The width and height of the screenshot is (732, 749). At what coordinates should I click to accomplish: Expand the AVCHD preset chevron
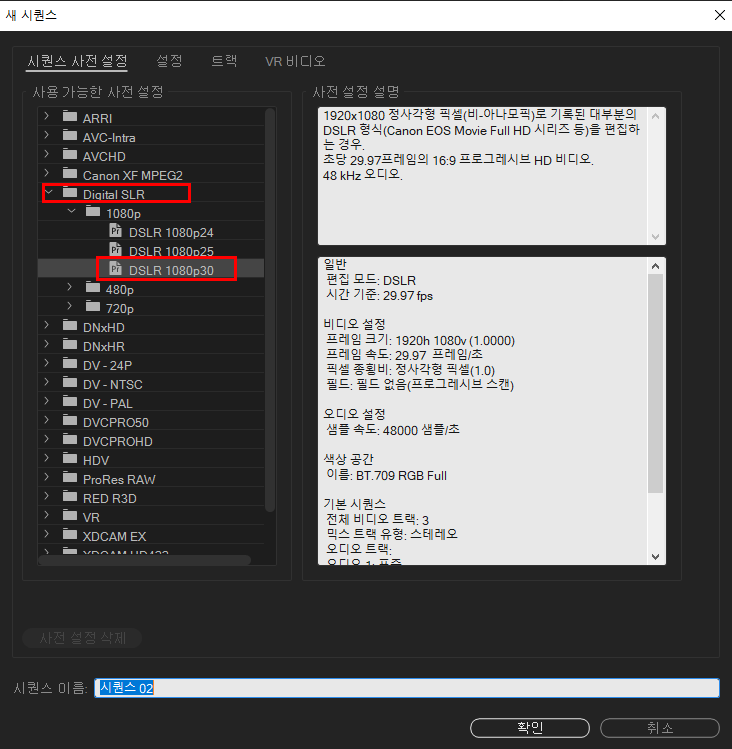46,154
